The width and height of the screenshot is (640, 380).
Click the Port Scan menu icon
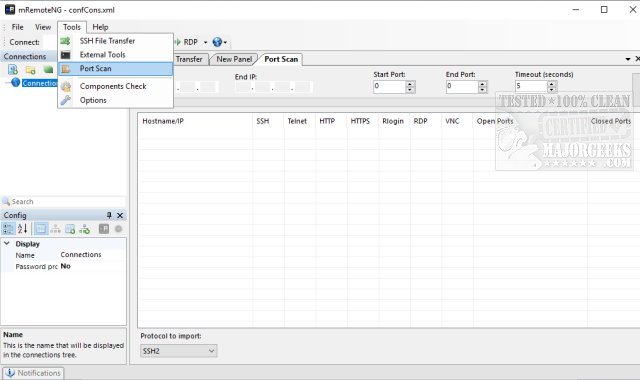(65, 69)
